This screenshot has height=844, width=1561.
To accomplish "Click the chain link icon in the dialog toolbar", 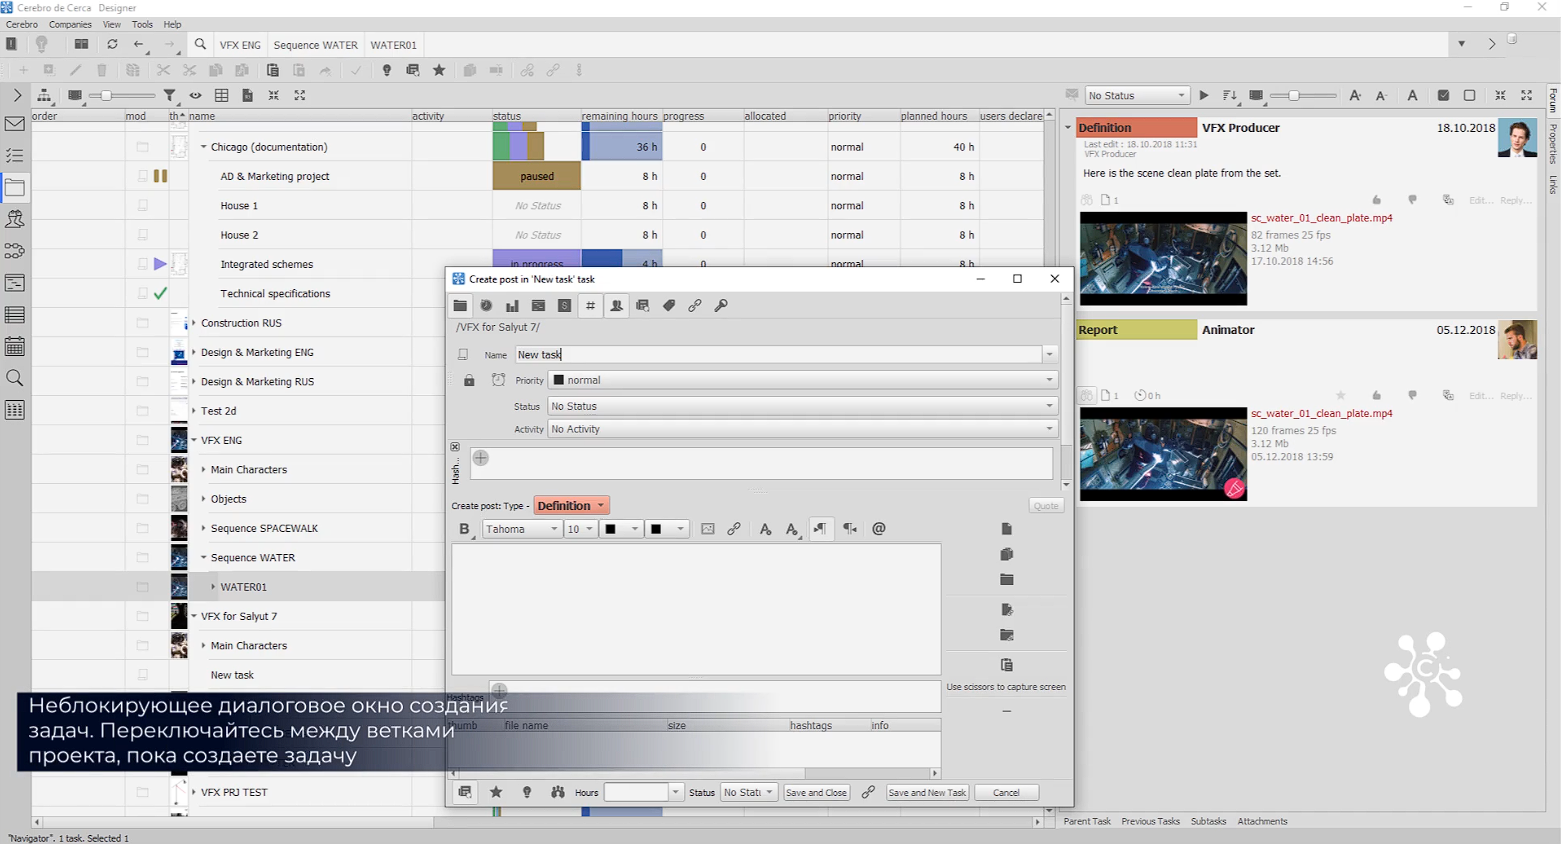I will 695,306.
